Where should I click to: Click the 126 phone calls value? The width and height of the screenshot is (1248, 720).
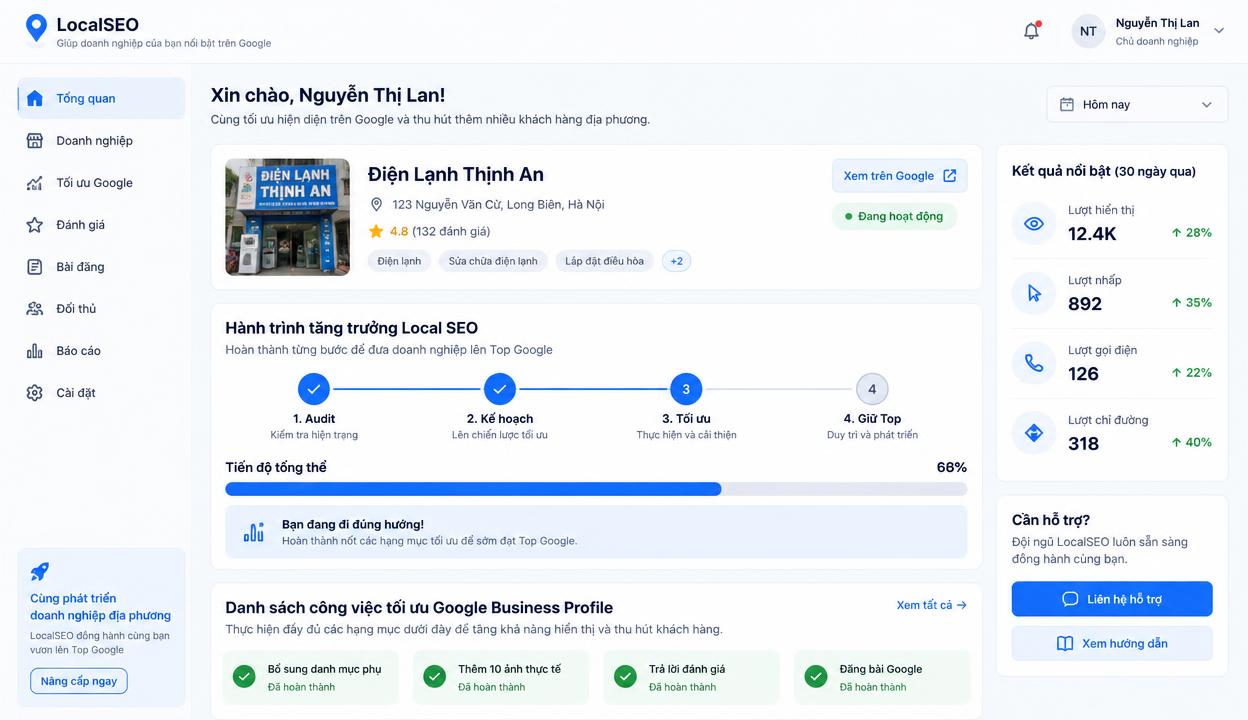[x=1084, y=374]
